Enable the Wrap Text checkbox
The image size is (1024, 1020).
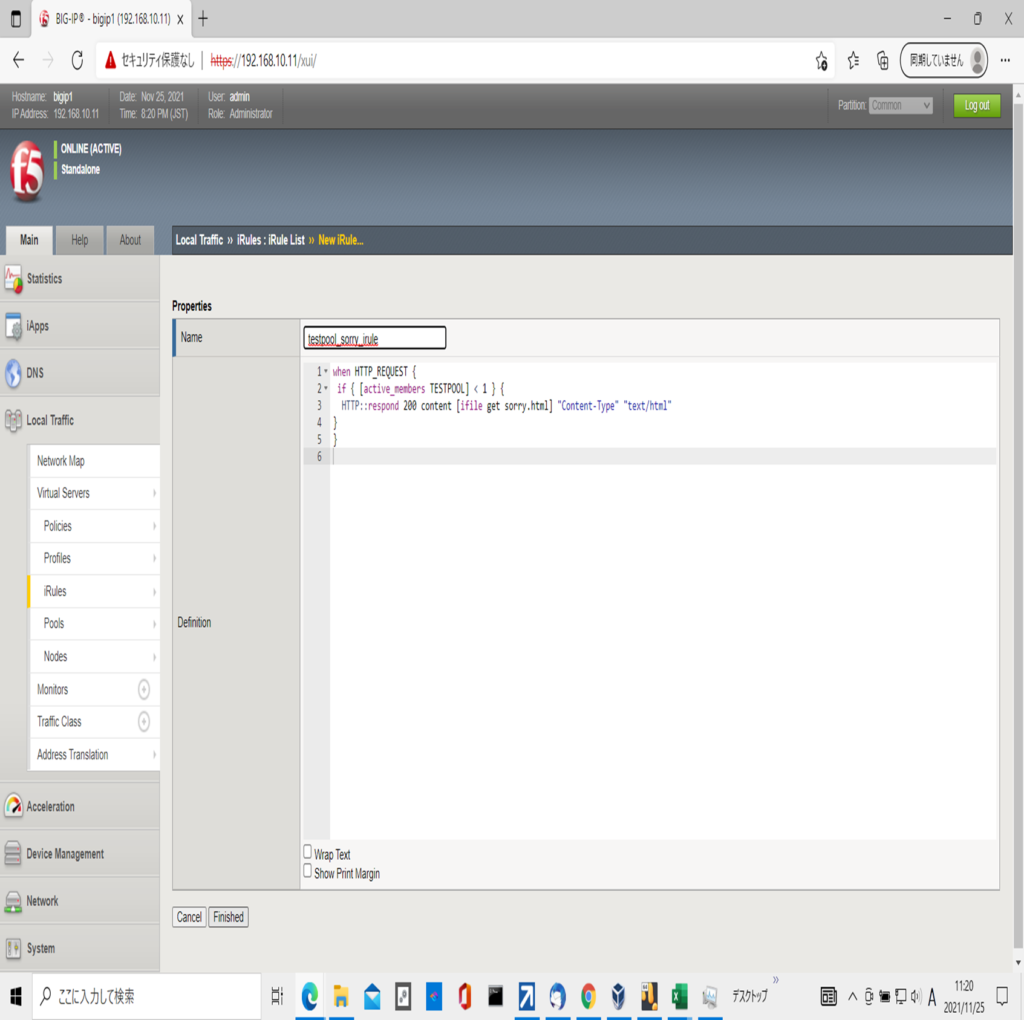point(308,852)
